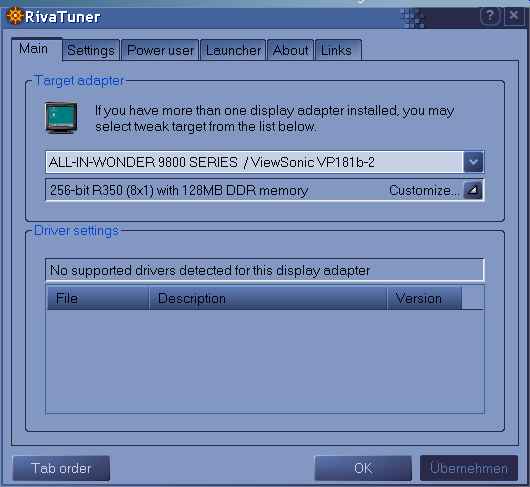The height and width of the screenshot is (487, 530).
Task: Click the Customize... text label
Action: pos(424,190)
